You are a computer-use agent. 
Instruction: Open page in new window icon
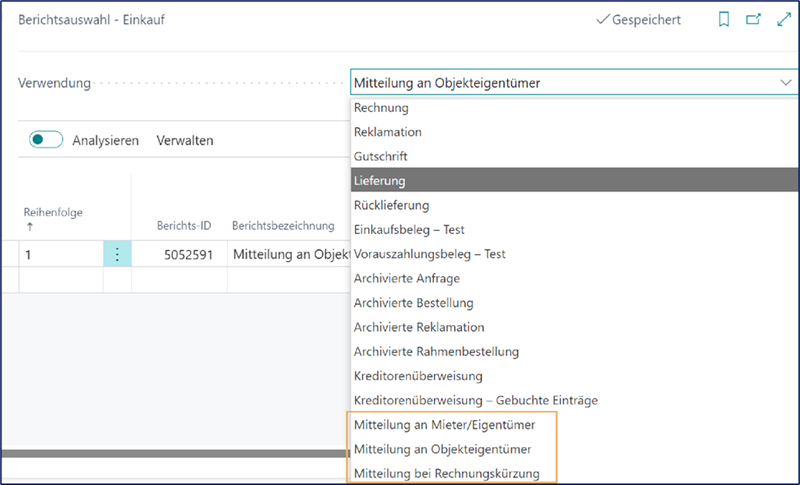pos(754,20)
